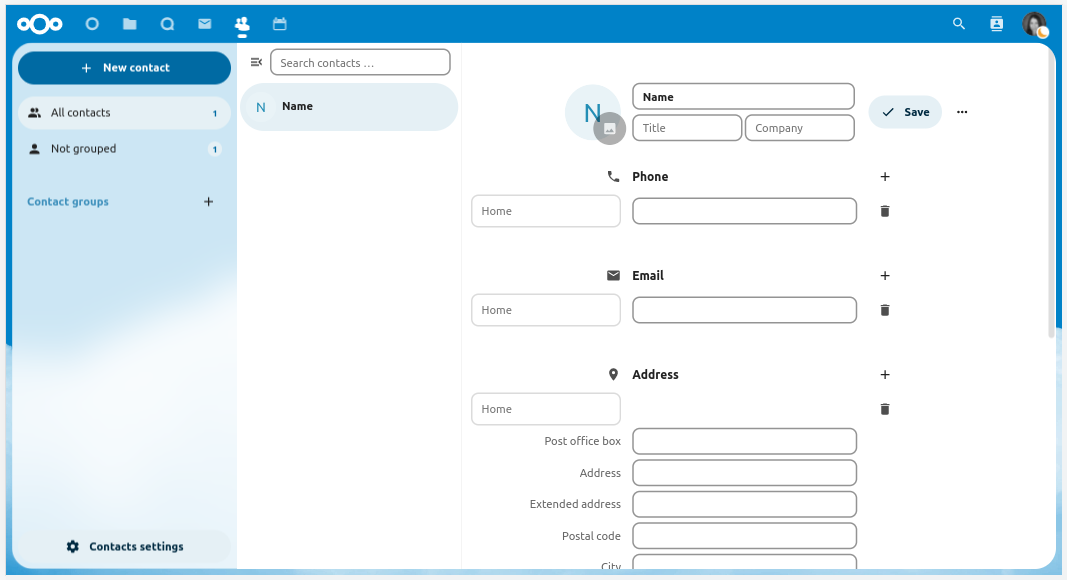1067x580 pixels.
Task: Toggle the contacts list navigation icon
Action: coord(256,62)
